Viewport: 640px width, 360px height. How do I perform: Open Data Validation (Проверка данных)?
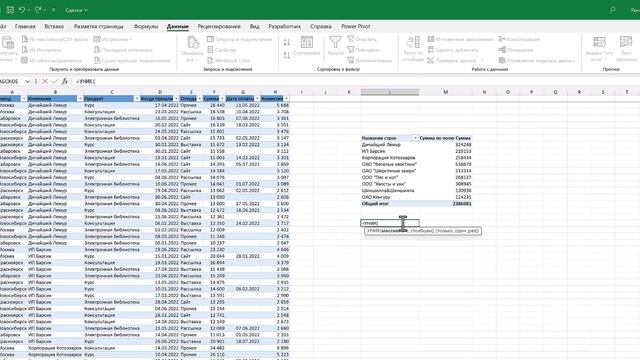pyautogui.click(x=452, y=60)
